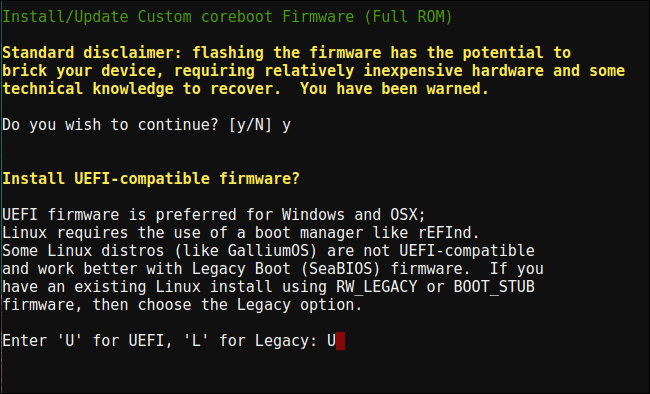Click the typed 'y' answer after [y/N]
The image size is (650, 394).
coord(286,126)
